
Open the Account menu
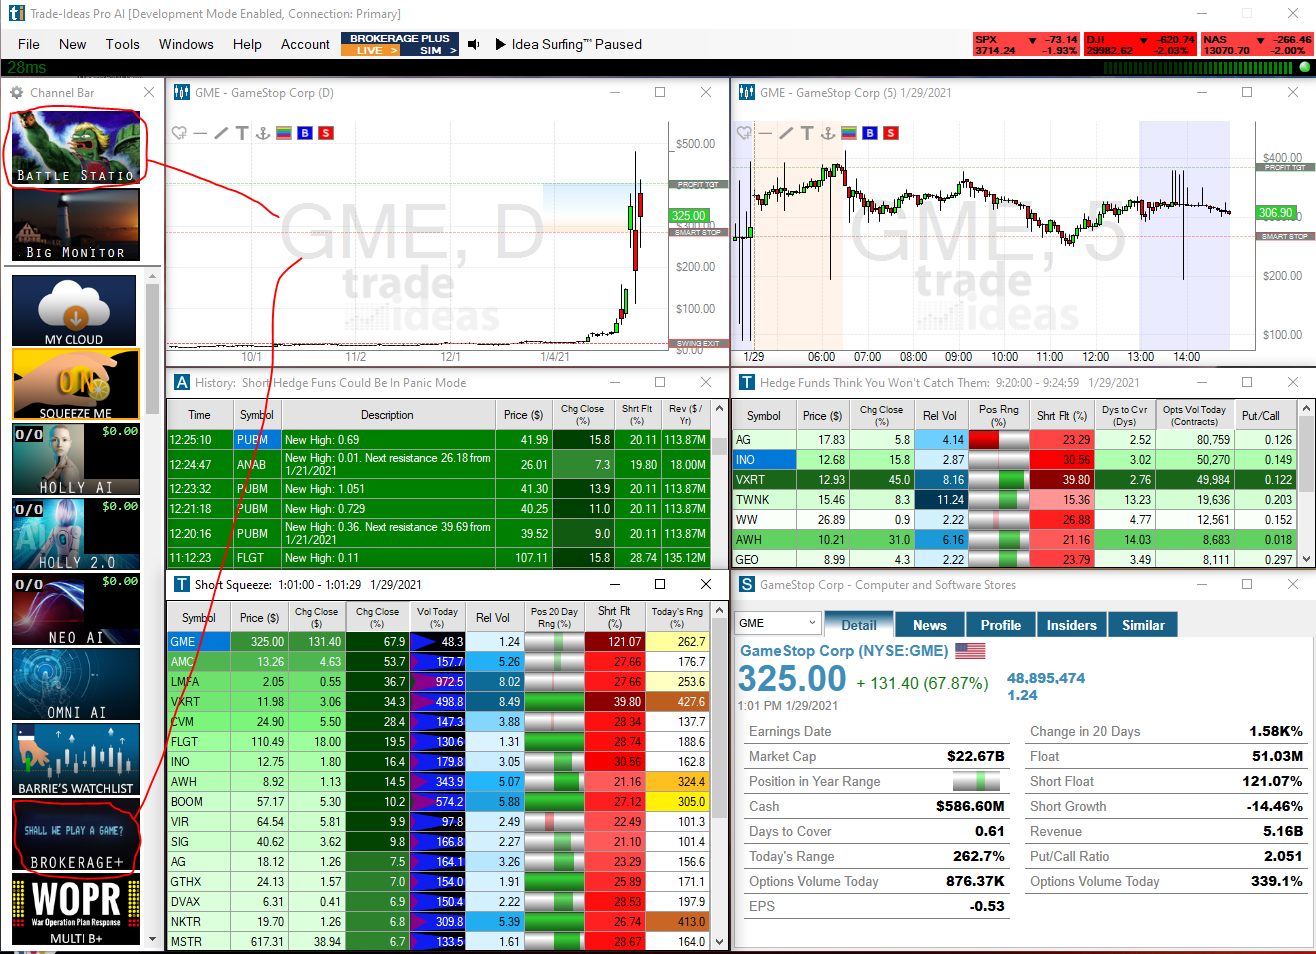coord(305,44)
